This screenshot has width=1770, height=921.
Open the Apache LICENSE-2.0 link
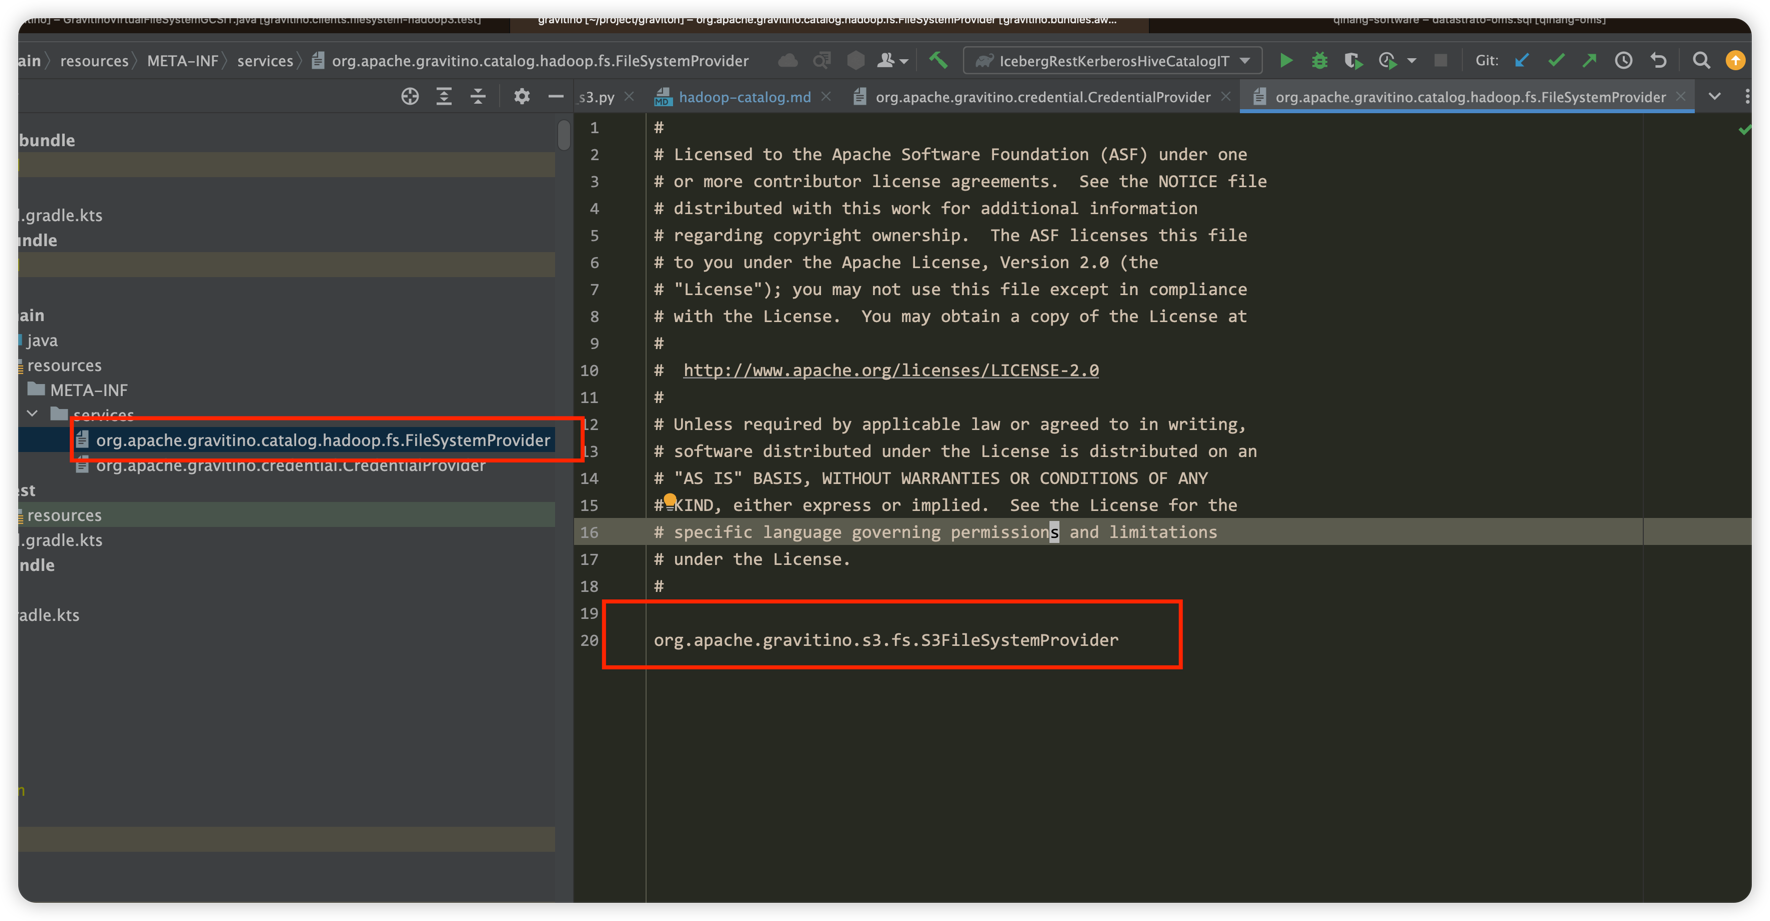890,370
